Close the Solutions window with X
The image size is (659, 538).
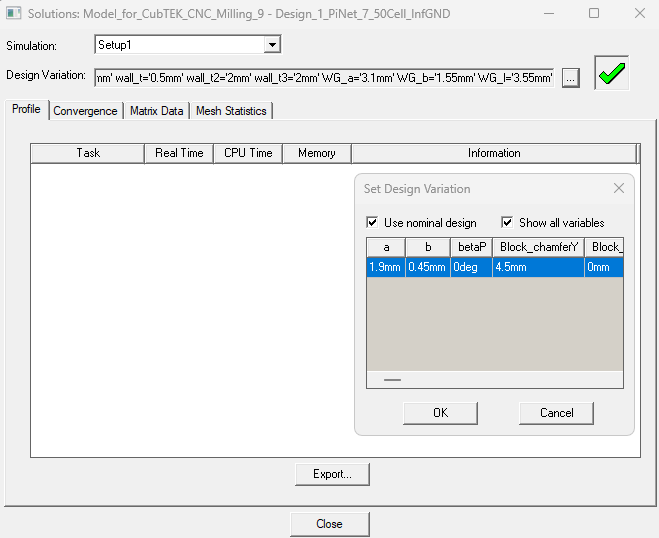pyautogui.click(x=640, y=13)
